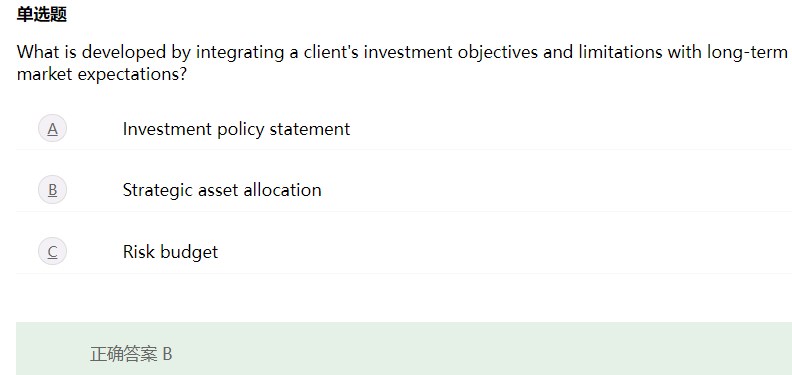Viewport: 792px width, 375px height.
Task: Click the word 'Investment' in option A
Action: click(x=167, y=129)
